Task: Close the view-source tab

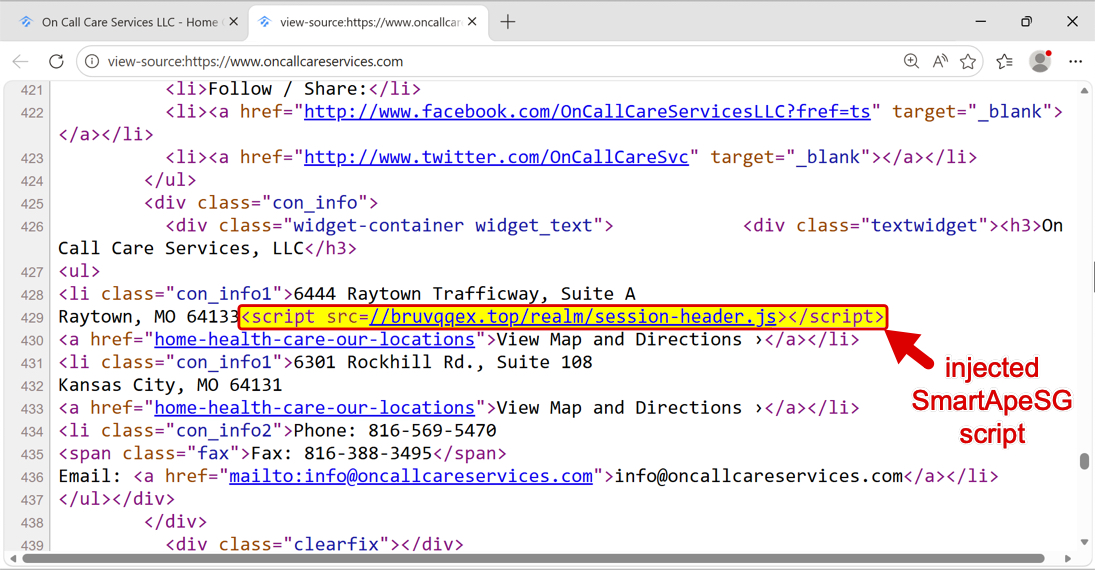Action: tap(473, 22)
